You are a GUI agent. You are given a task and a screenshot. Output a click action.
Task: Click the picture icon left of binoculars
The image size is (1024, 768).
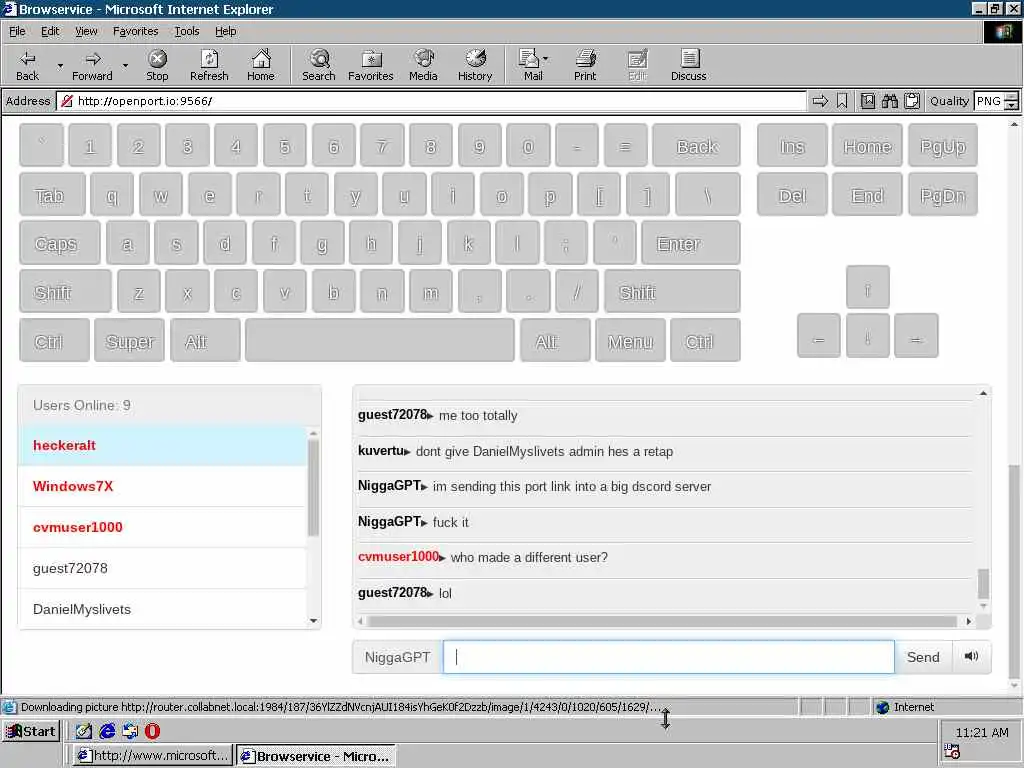point(867,101)
